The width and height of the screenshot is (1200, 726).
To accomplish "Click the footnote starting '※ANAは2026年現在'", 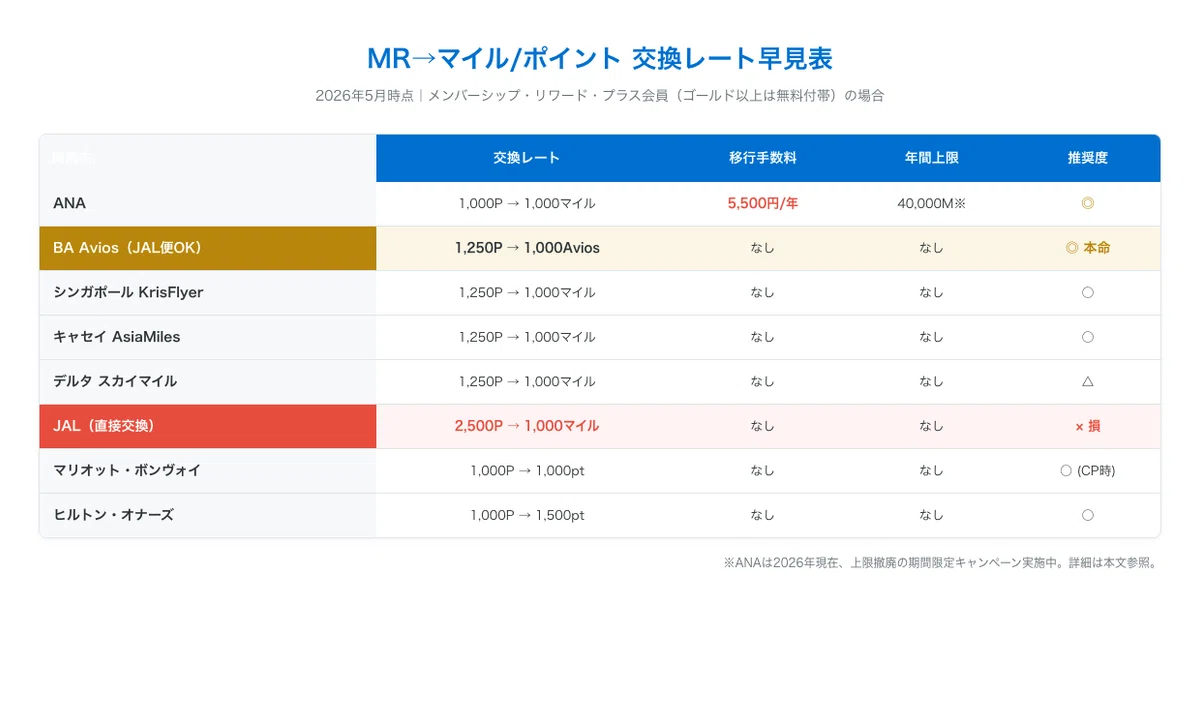I will [941, 563].
